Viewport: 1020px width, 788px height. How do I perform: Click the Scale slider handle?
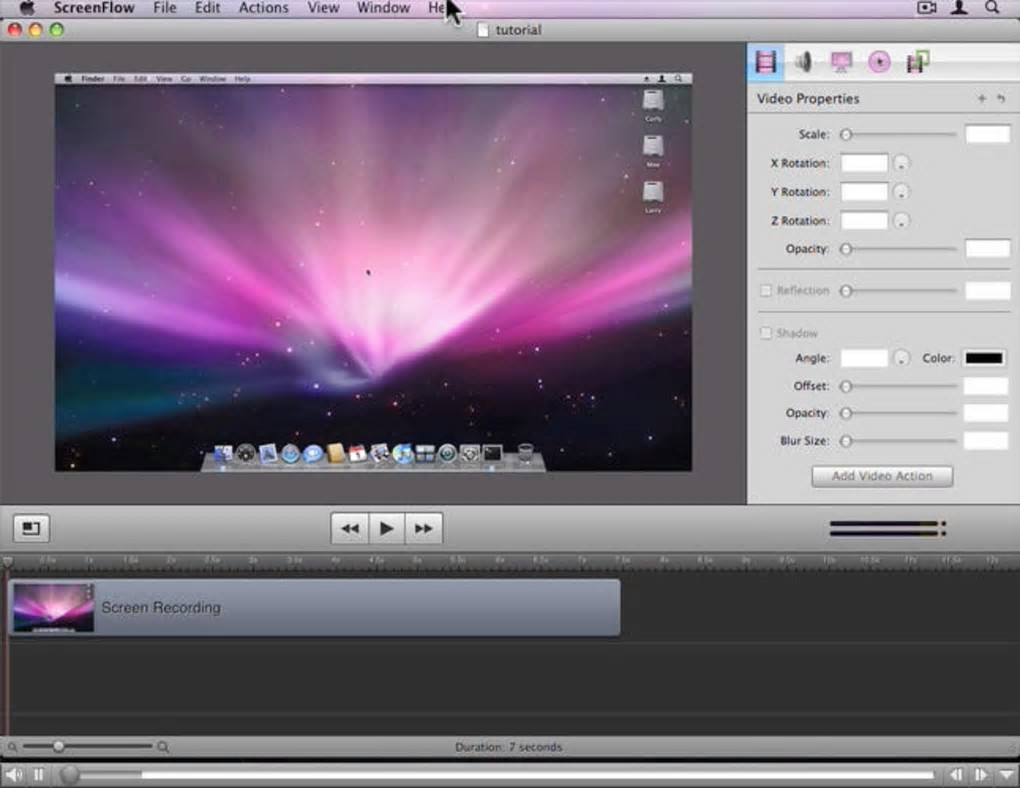pyautogui.click(x=846, y=134)
